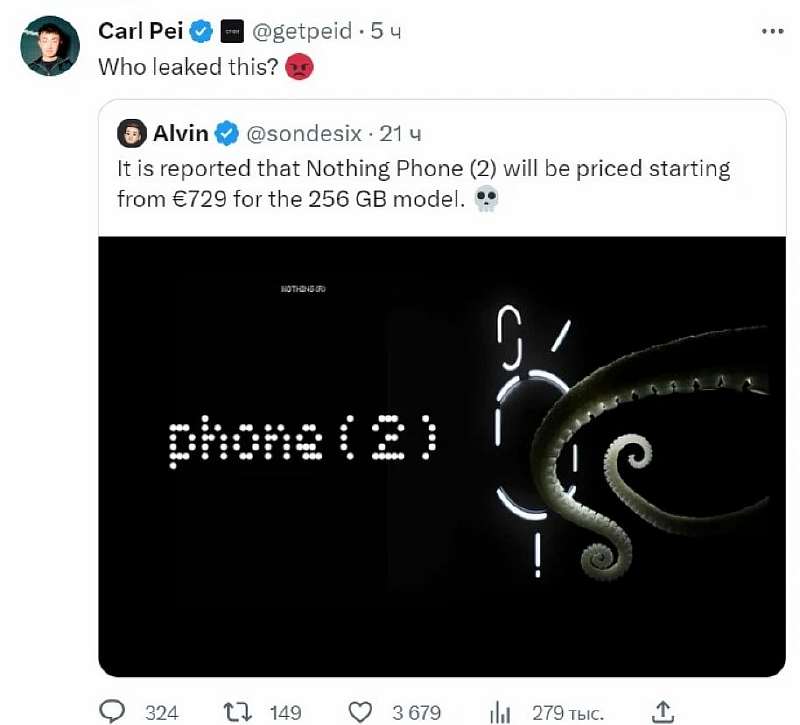Click the reply speech bubble icon

114,711
